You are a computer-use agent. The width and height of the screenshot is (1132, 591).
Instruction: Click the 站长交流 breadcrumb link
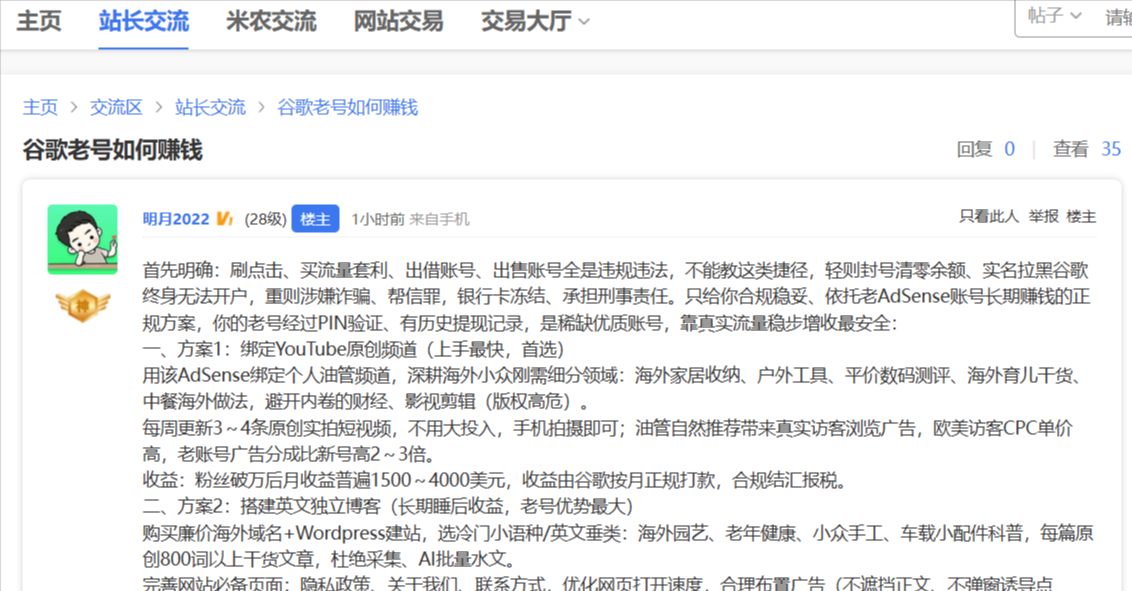[210, 108]
